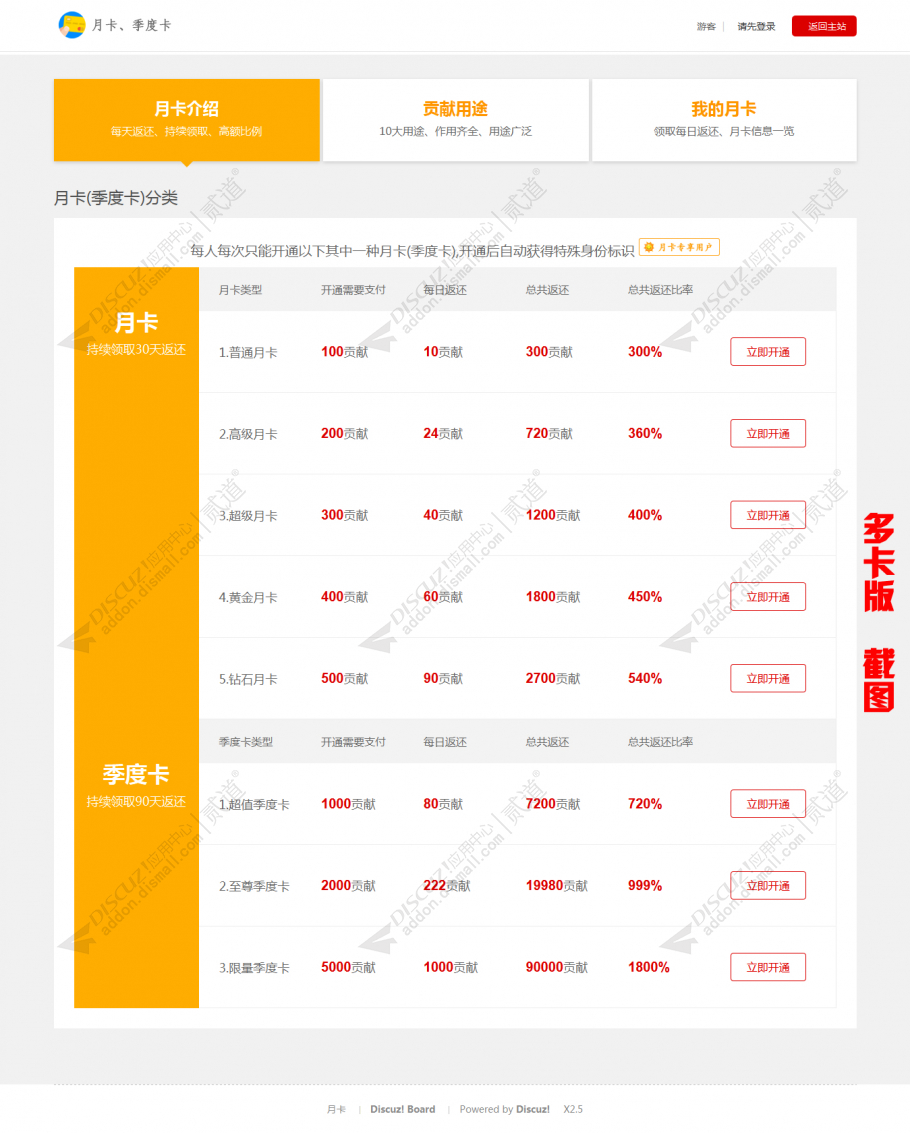Activate 立即开通 for 普通月卡
The height and width of the screenshot is (1133, 910).
(x=768, y=352)
